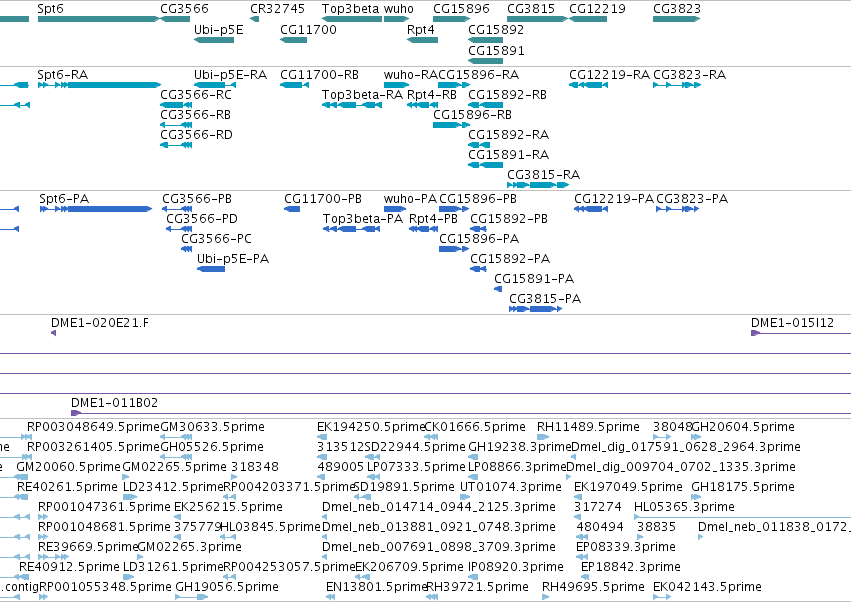Select the CR32745 gene feature
The height and width of the screenshot is (602, 851).
[x=255, y=19]
